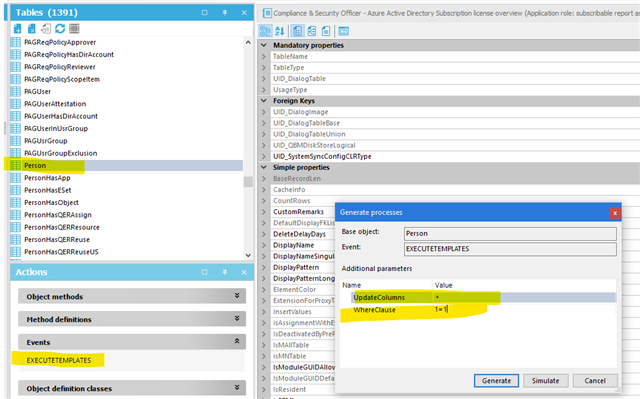Image resolution: width=640 pixels, height=399 pixels.
Task: Select the PAGUsrGroupExclusion table
Action: 60,153
